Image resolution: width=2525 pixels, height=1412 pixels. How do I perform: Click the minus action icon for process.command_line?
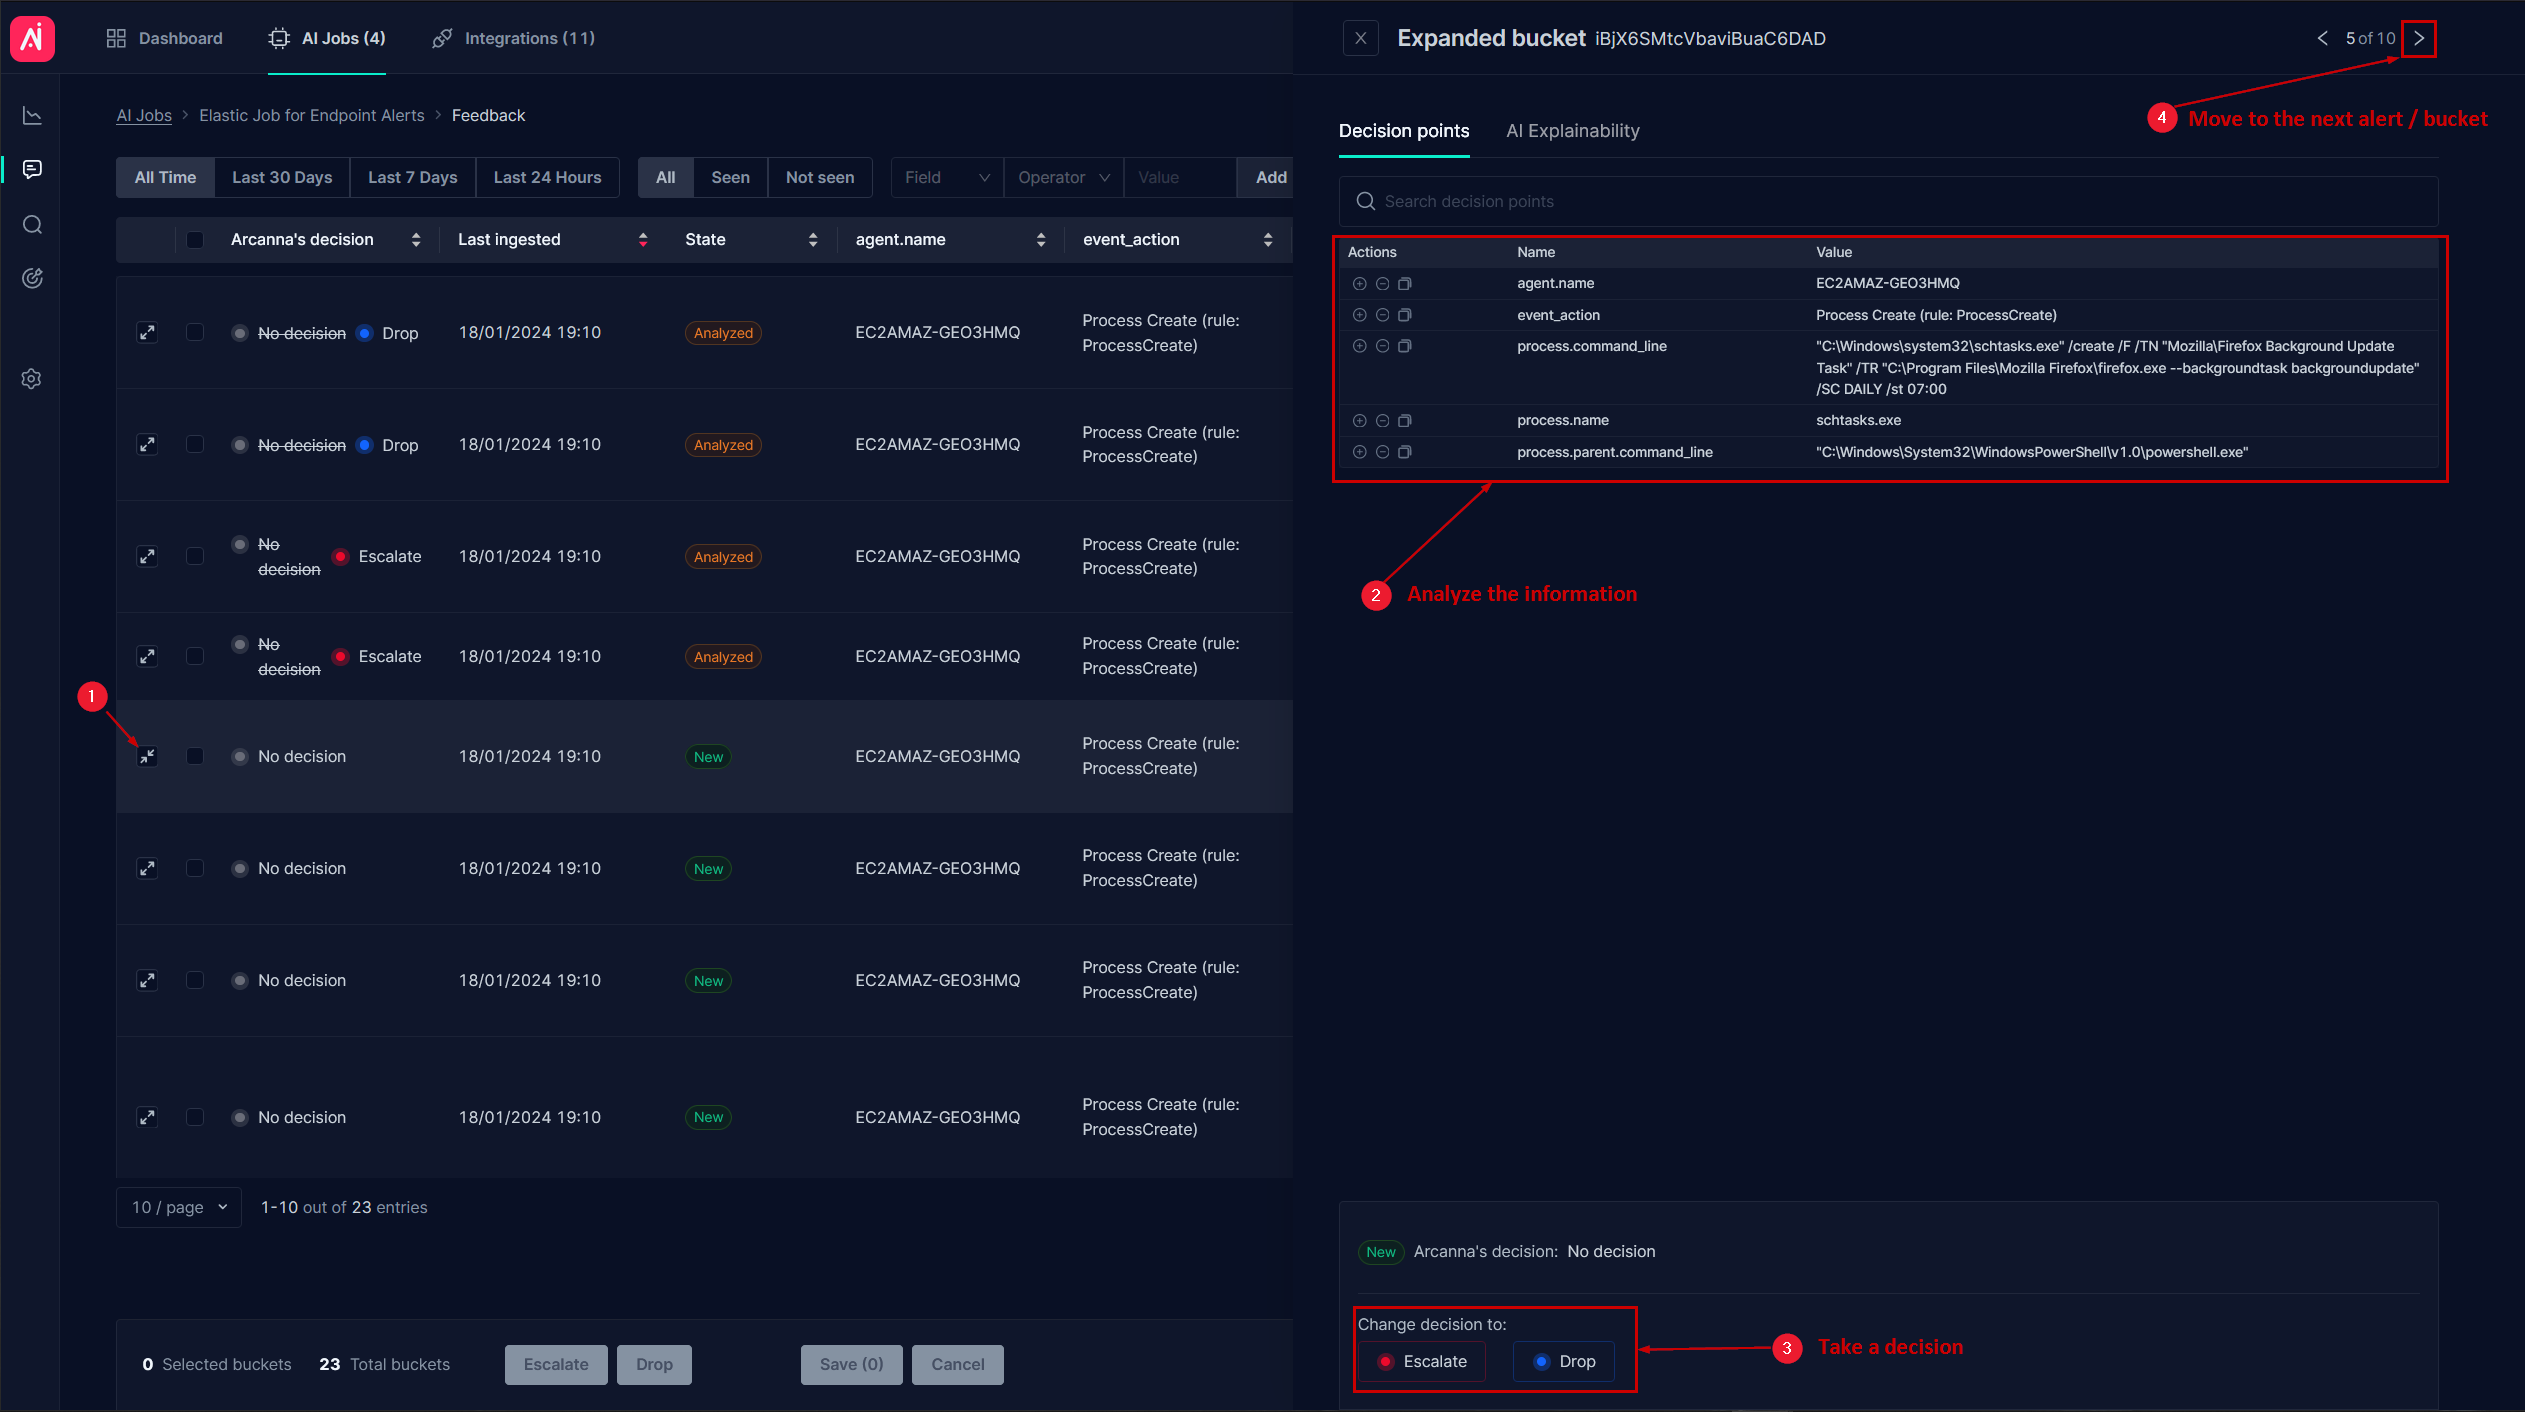(x=1382, y=346)
